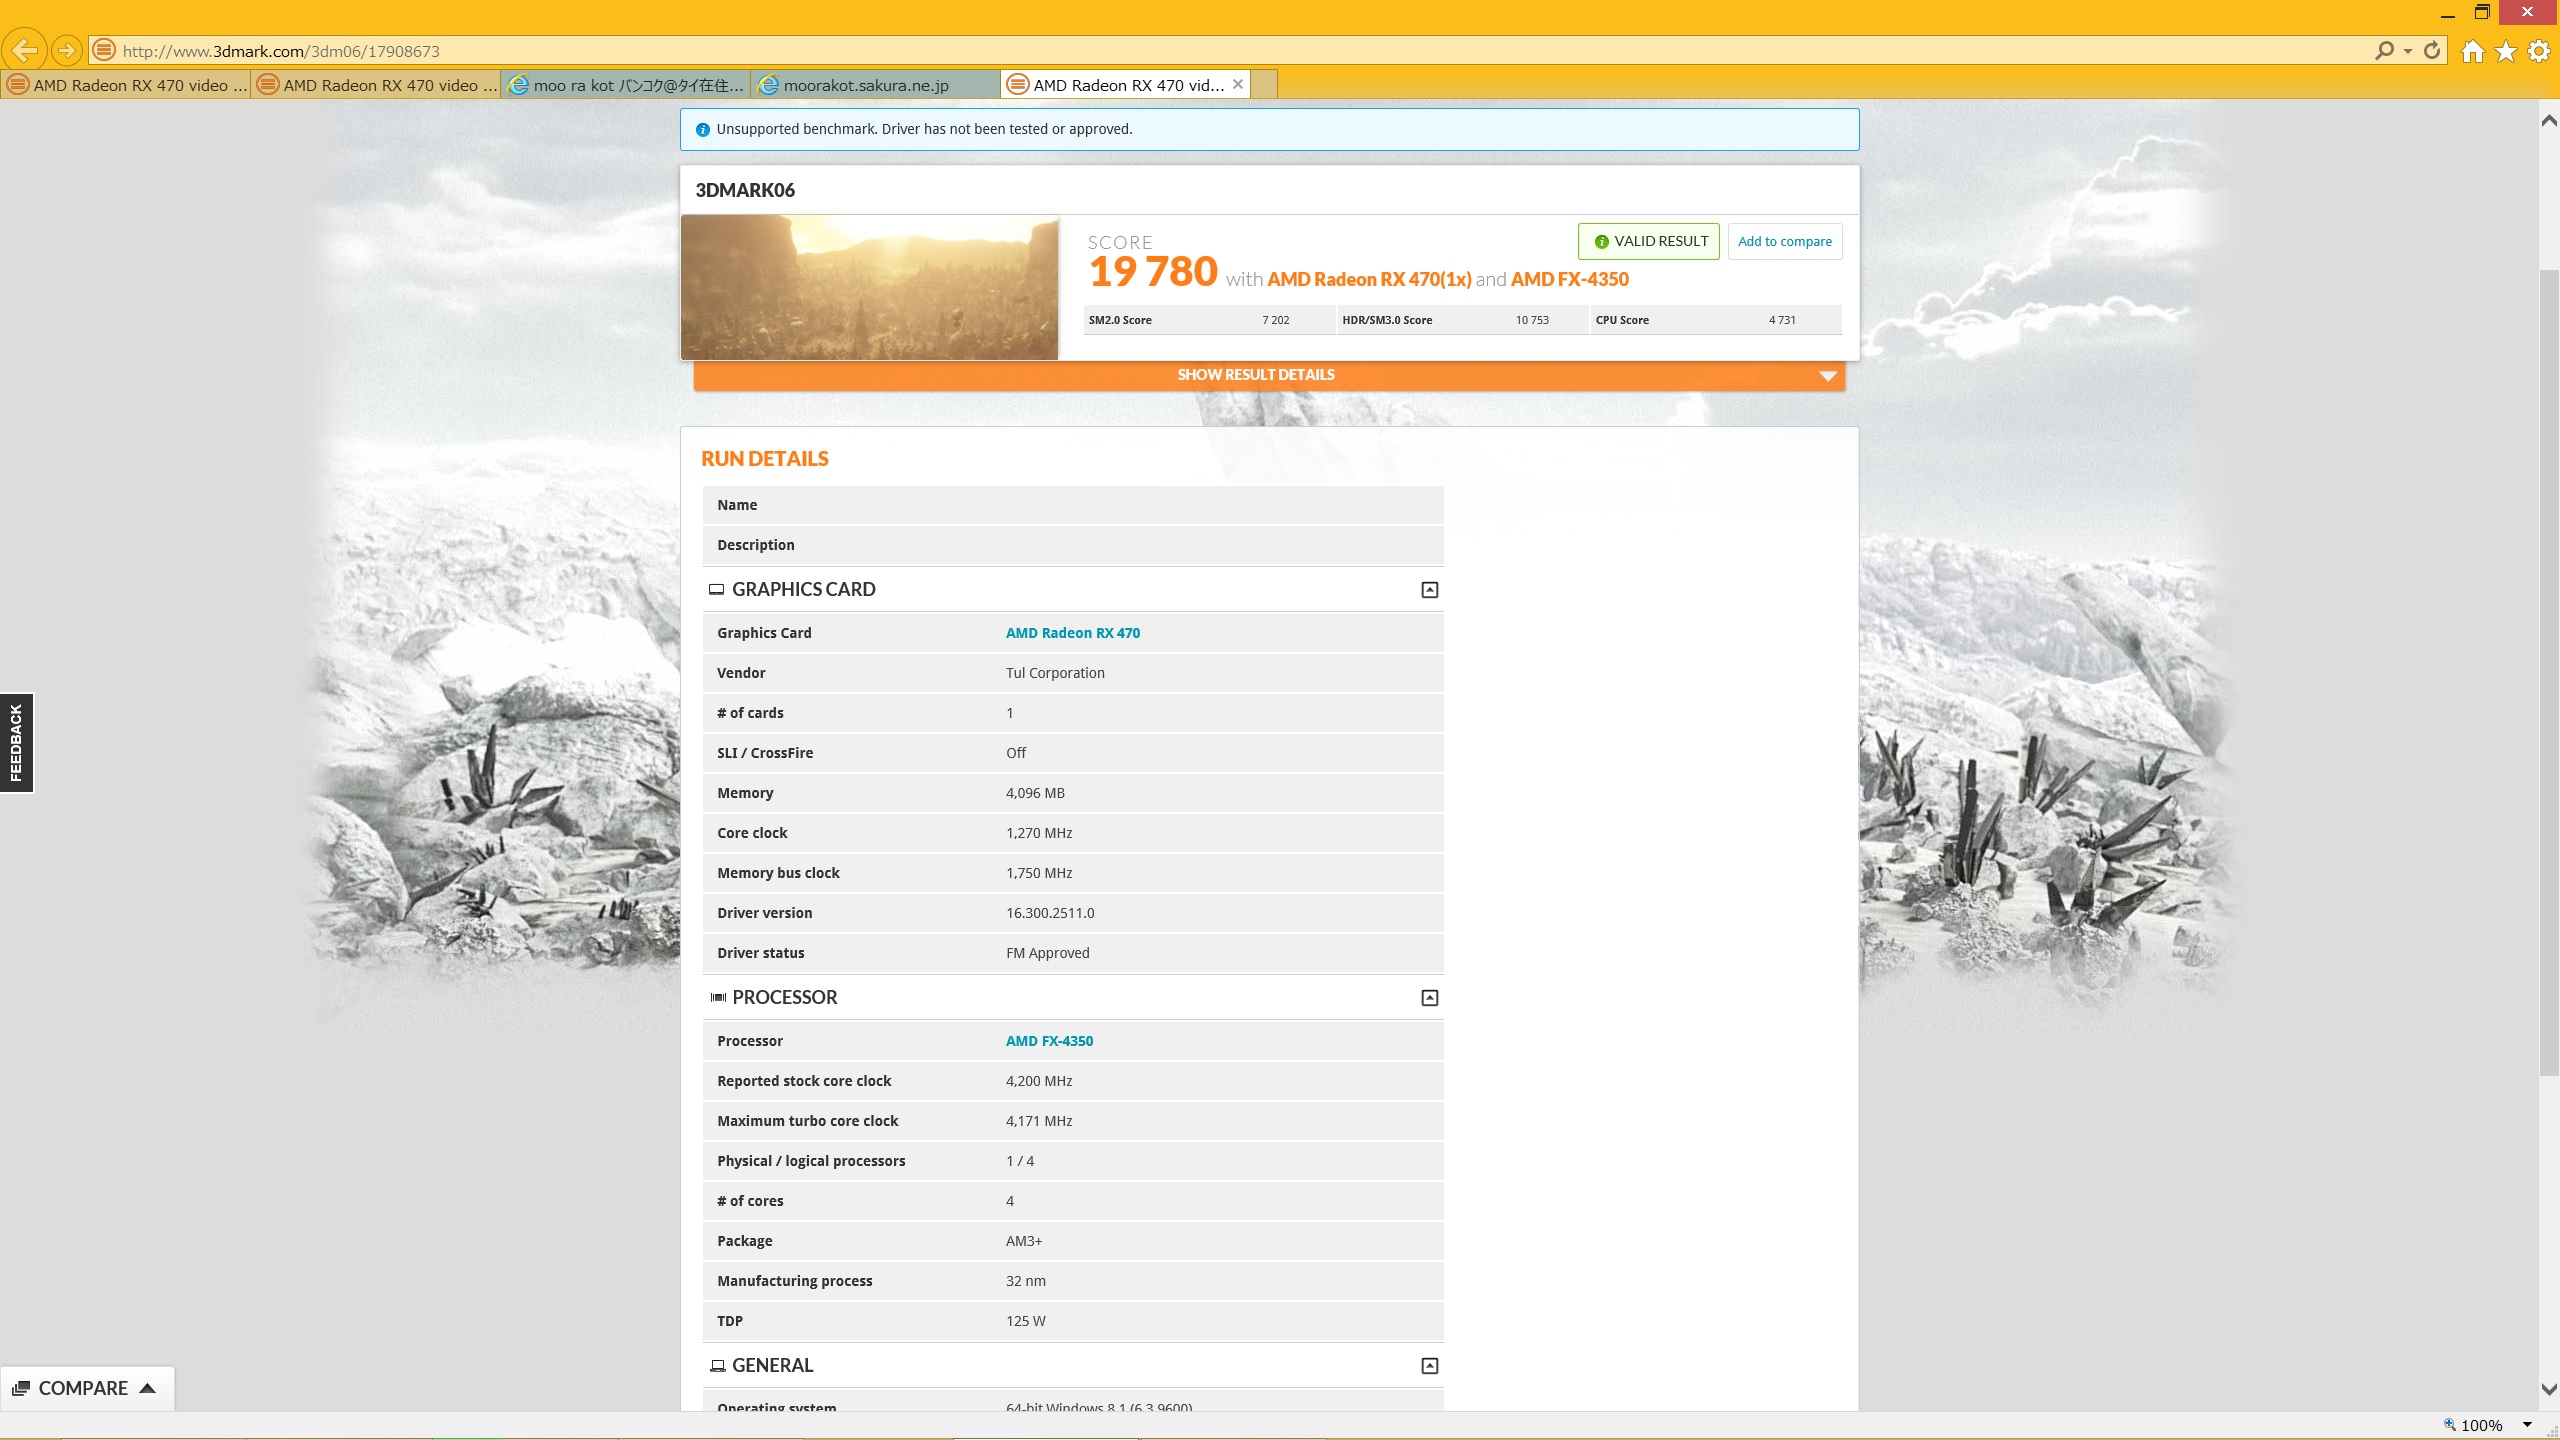Click the search magnifier in address bar

click(2385, 50)
